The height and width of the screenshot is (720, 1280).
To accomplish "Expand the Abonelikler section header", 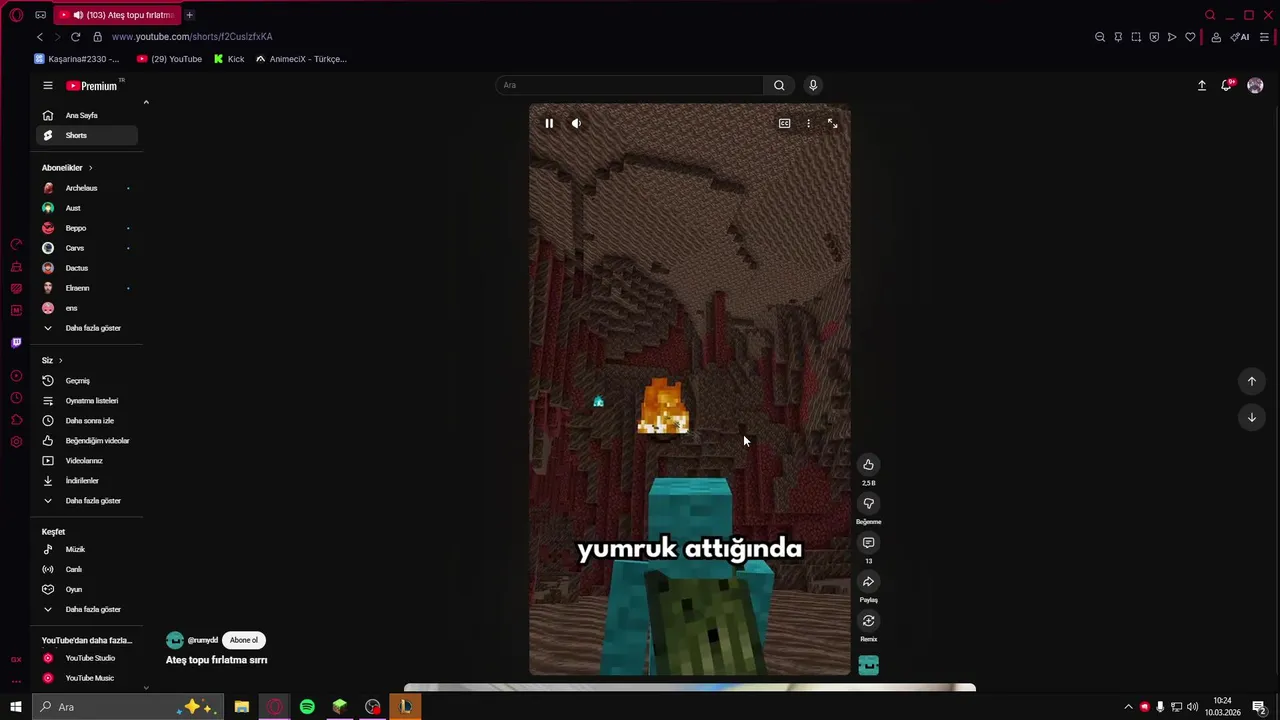I will pyautogui.click(x=67, y=168).
